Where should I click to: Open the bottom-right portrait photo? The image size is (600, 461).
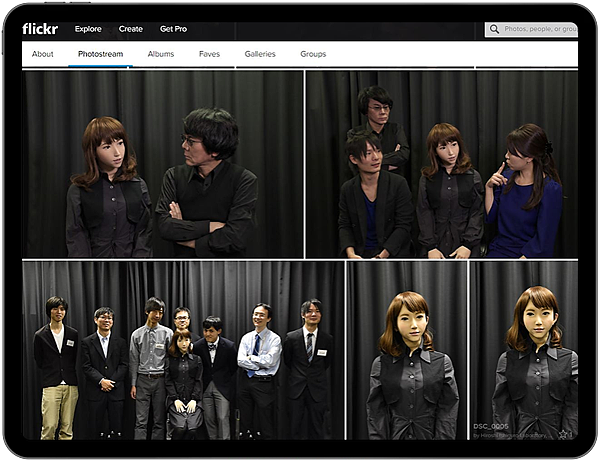(524, 340)
